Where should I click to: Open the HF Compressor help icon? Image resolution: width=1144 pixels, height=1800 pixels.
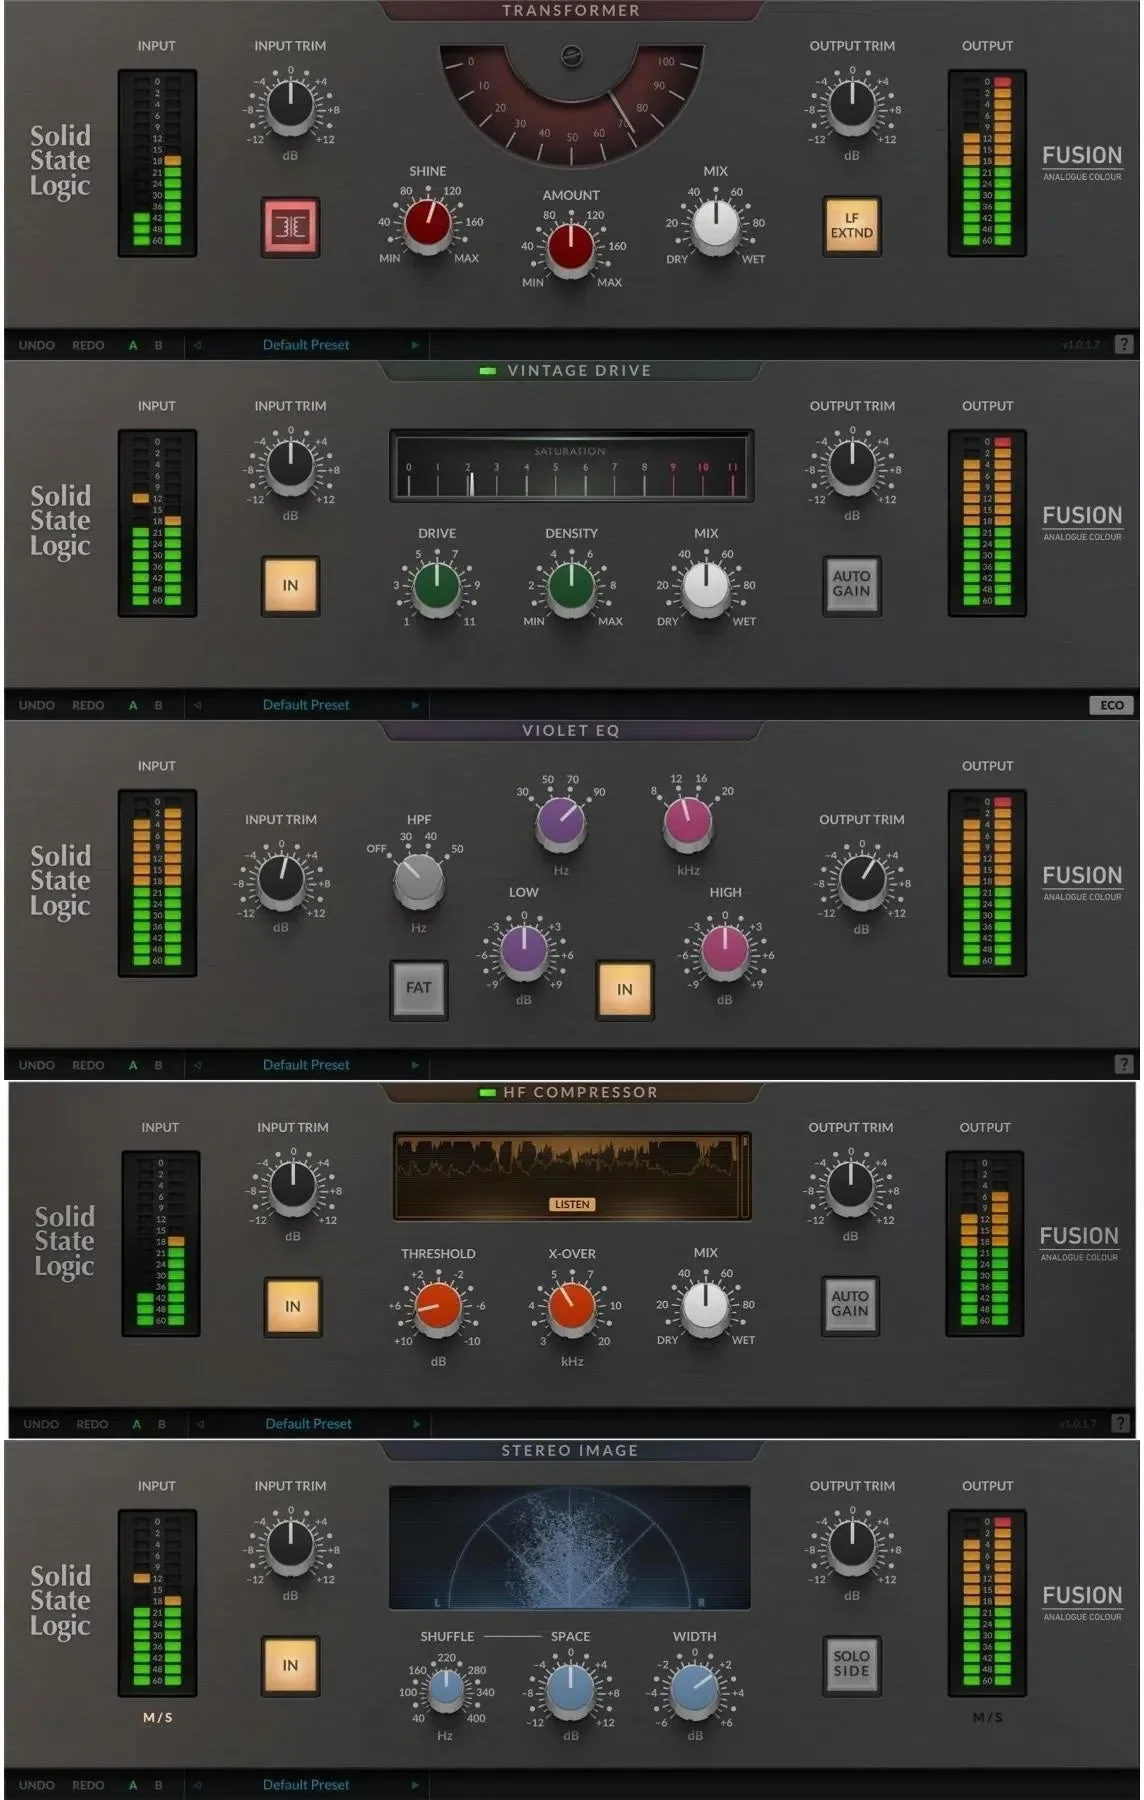[x=1121, y=1423]
